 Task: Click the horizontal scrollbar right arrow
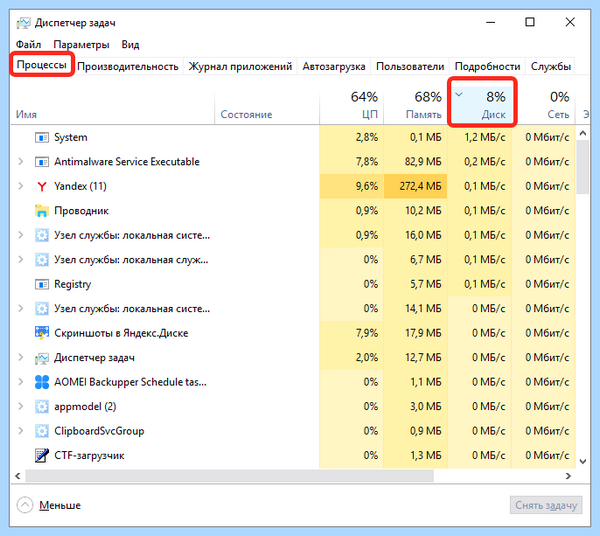click(x=568, y=476)
